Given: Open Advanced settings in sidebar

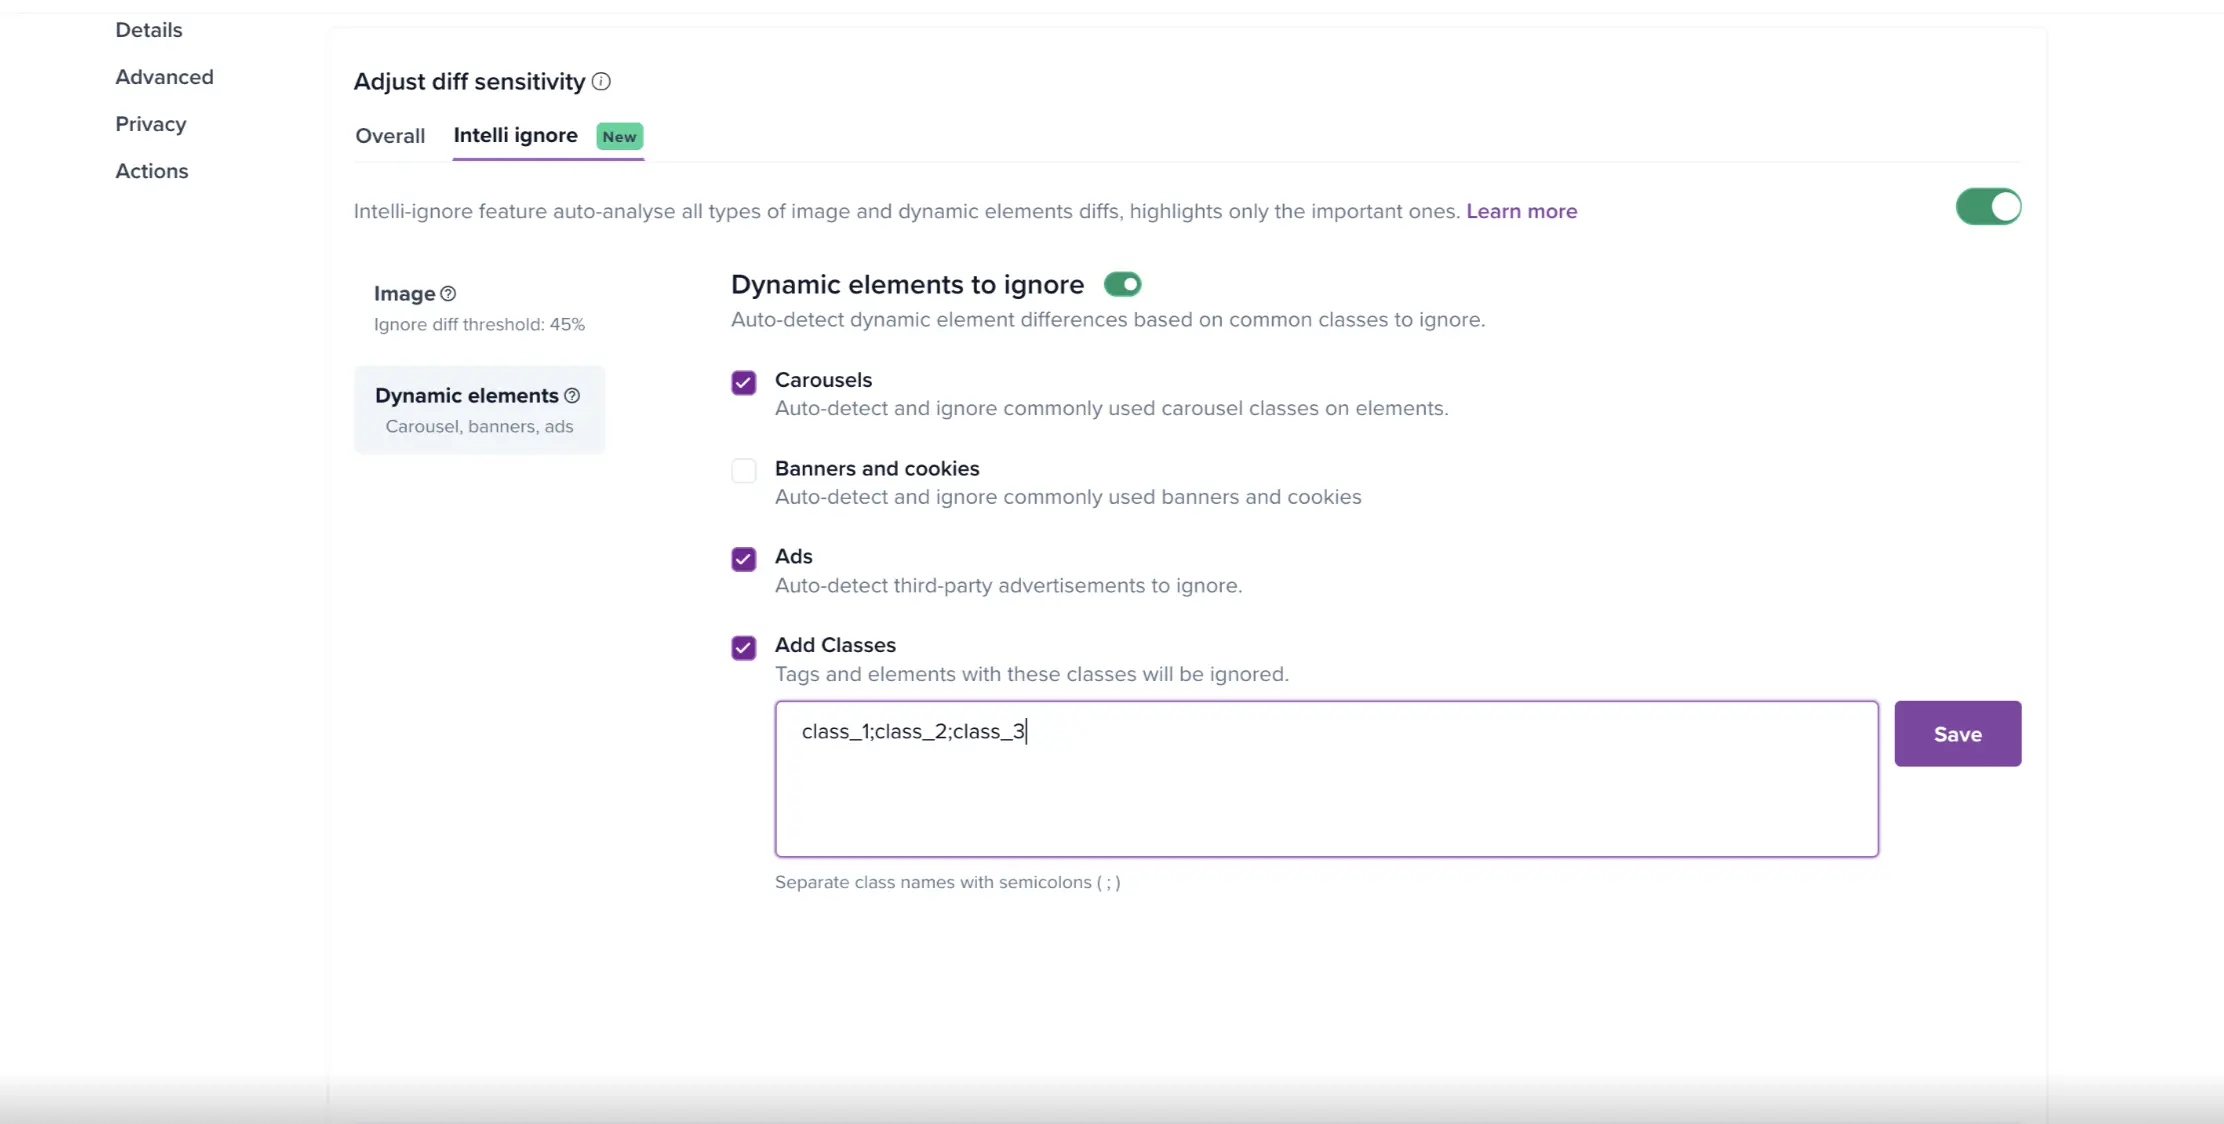Looking at the screenshot, I should click(164, 77).
